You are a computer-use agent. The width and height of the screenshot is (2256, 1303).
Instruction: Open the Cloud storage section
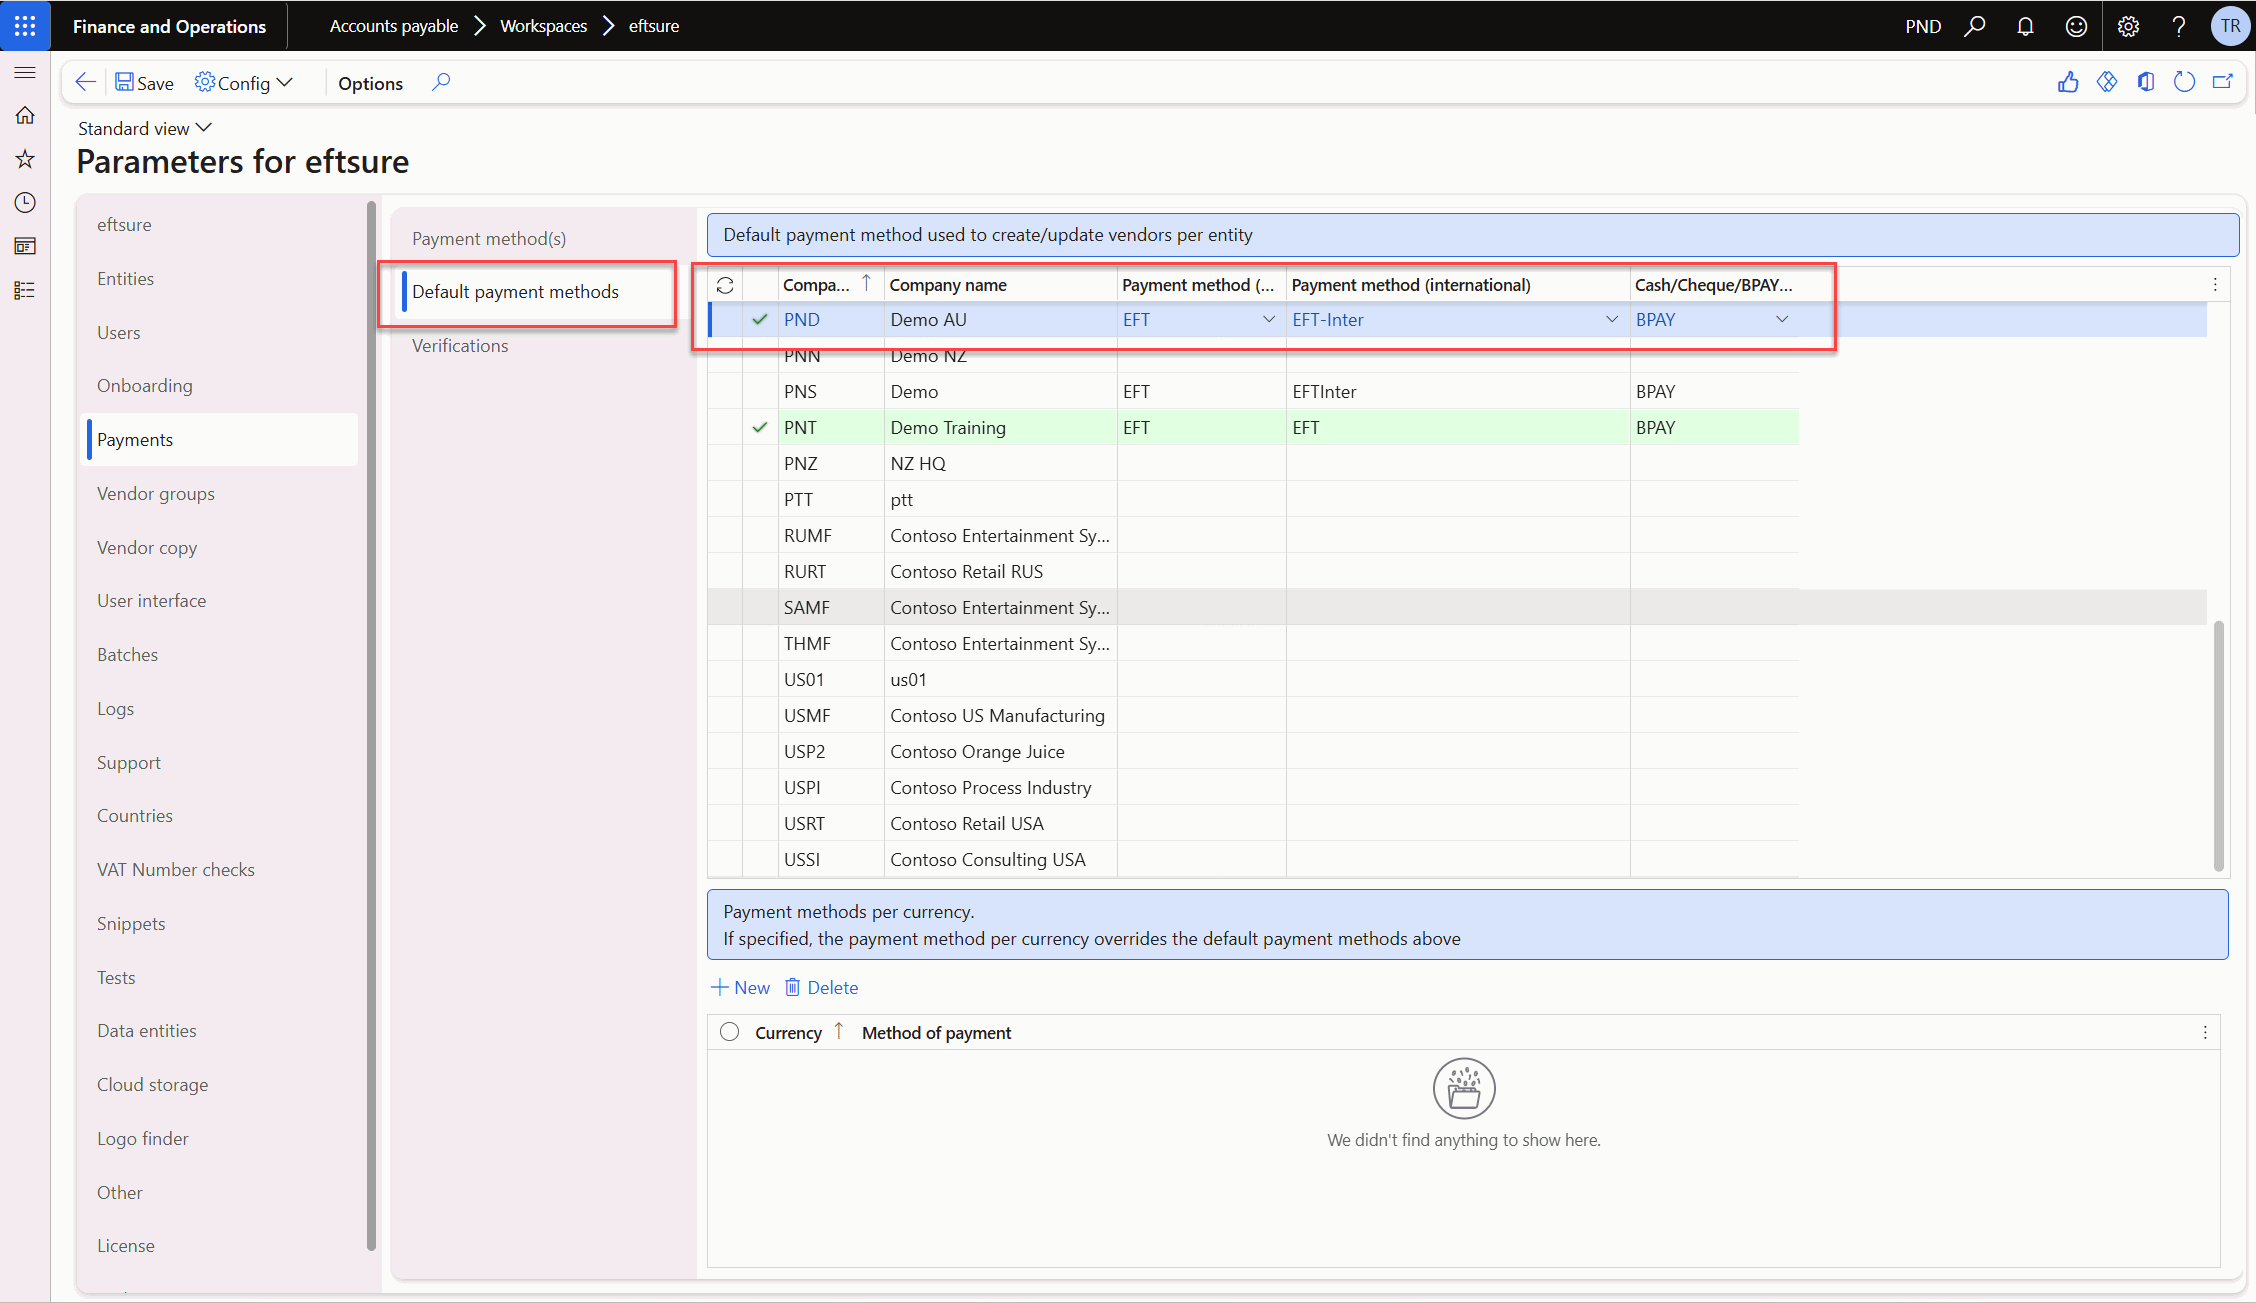(152, 1085)
